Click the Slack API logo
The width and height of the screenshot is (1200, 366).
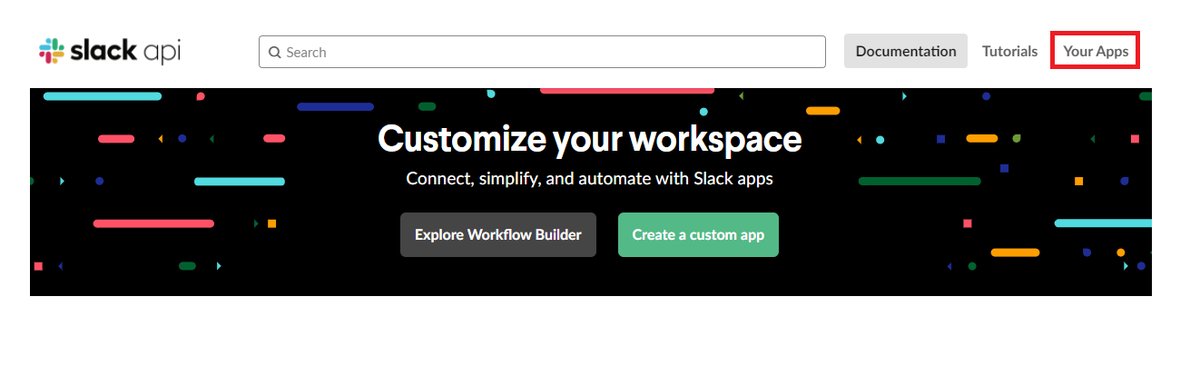tap(110, 51)
